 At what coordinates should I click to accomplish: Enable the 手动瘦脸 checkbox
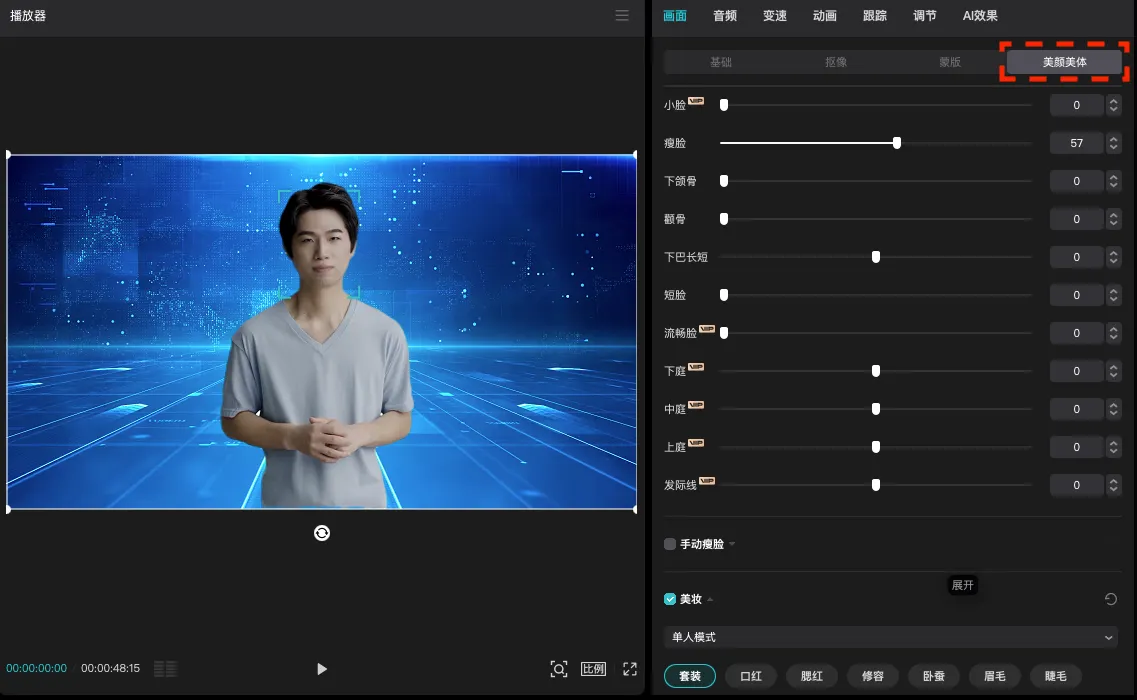coord(670,544)
